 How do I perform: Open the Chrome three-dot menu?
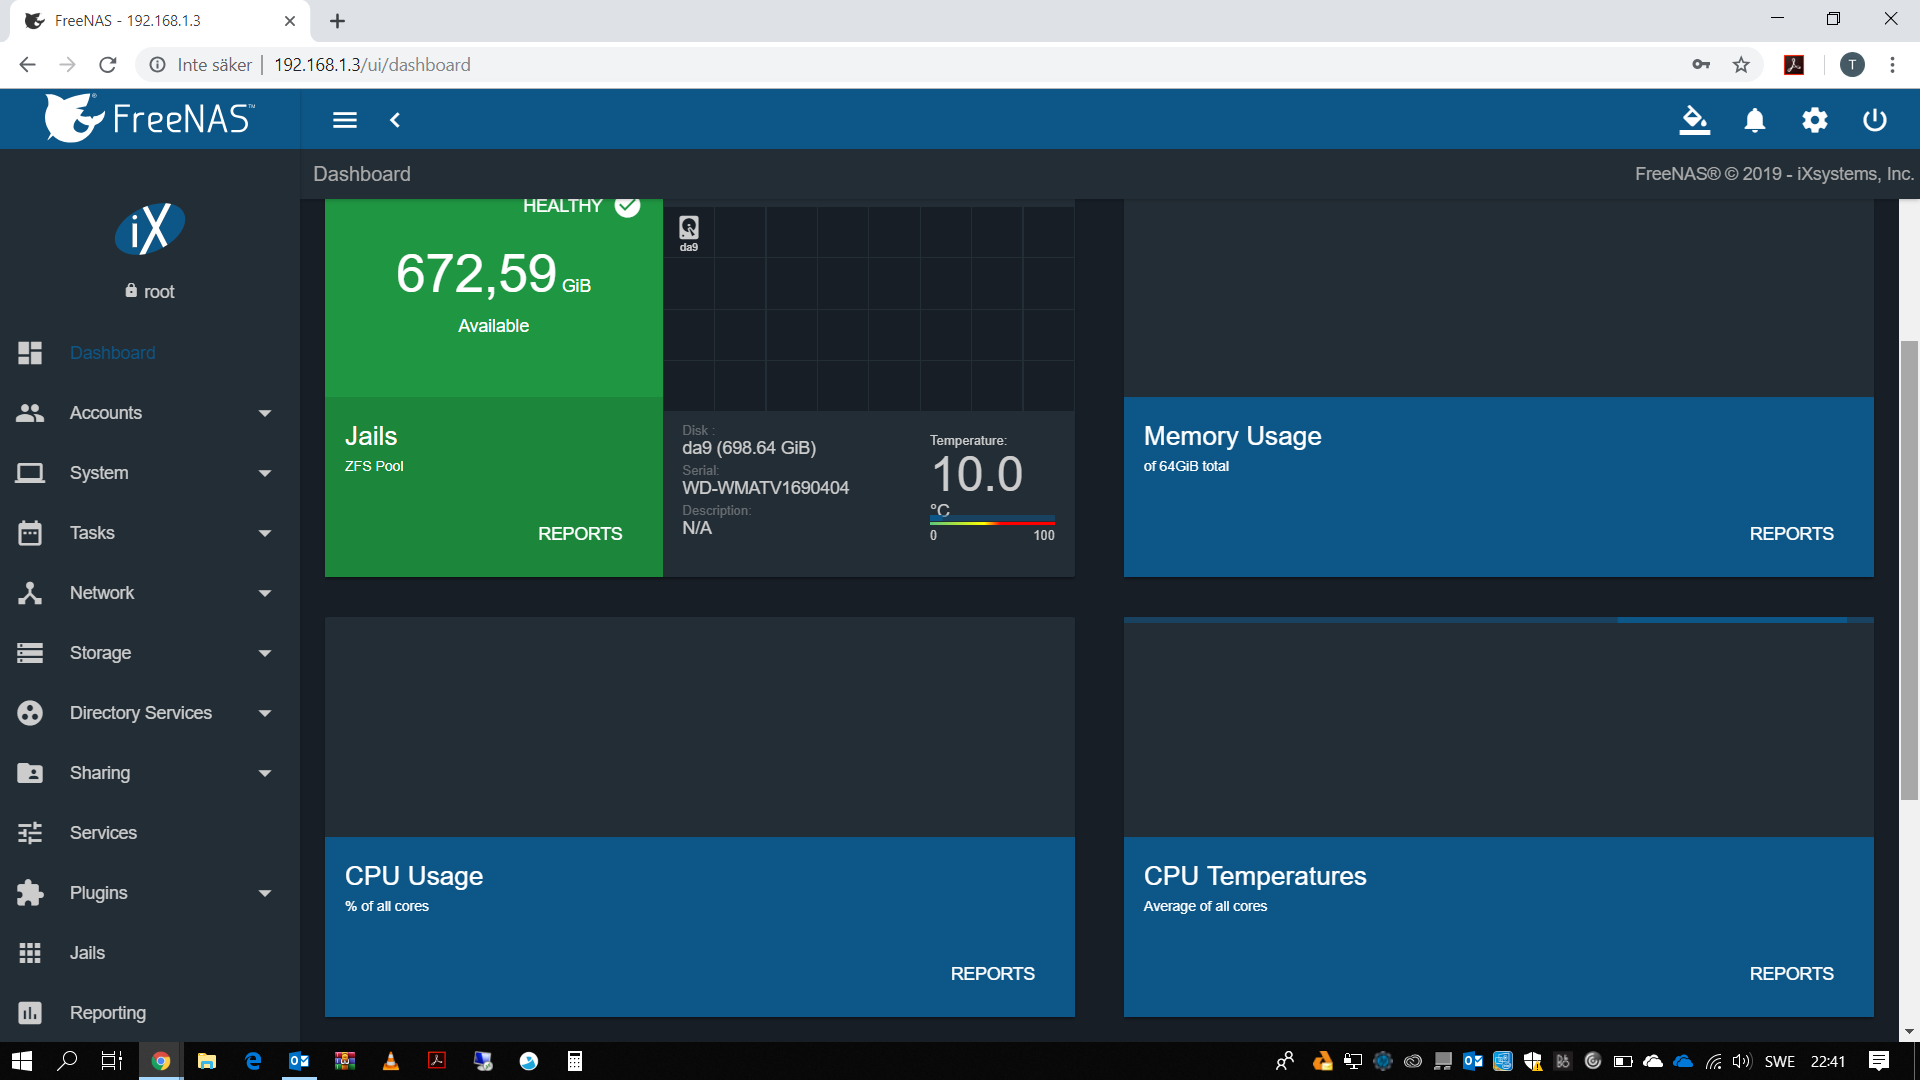click(1892, 65)
